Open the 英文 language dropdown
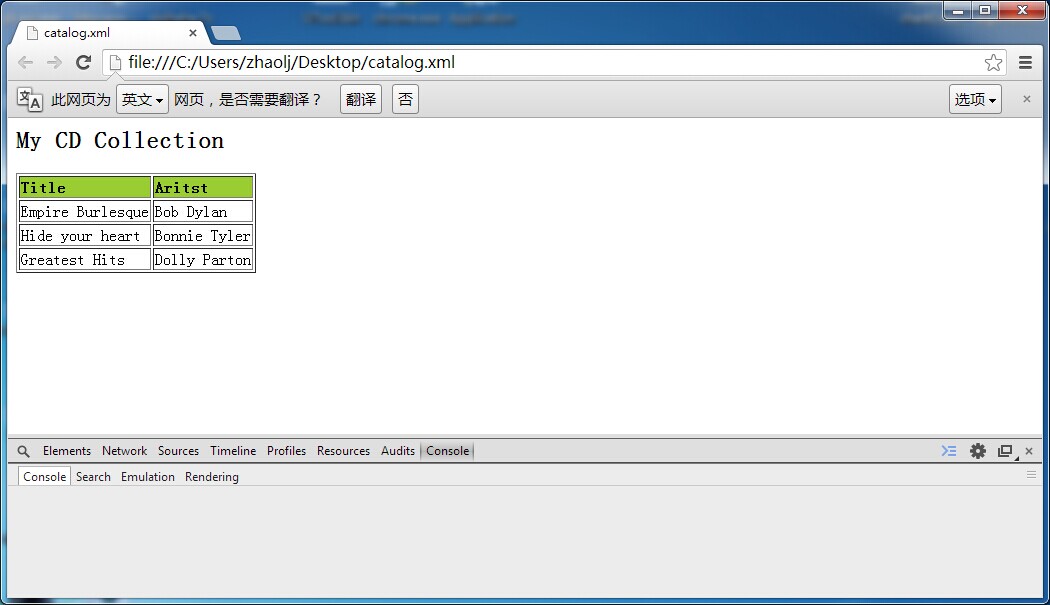This screenshot has width=1050, height=605. (142, 99)
